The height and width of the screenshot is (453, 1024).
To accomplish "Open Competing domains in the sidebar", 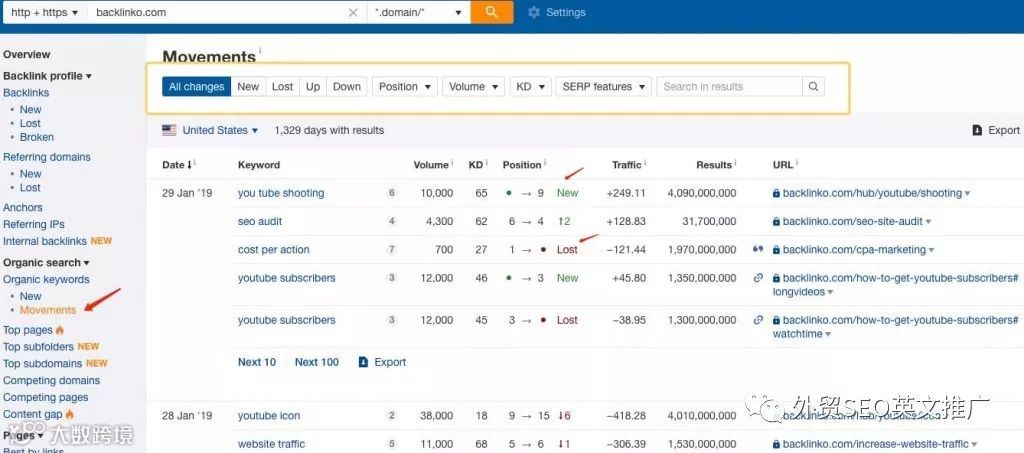I will (x=52, y=380).
